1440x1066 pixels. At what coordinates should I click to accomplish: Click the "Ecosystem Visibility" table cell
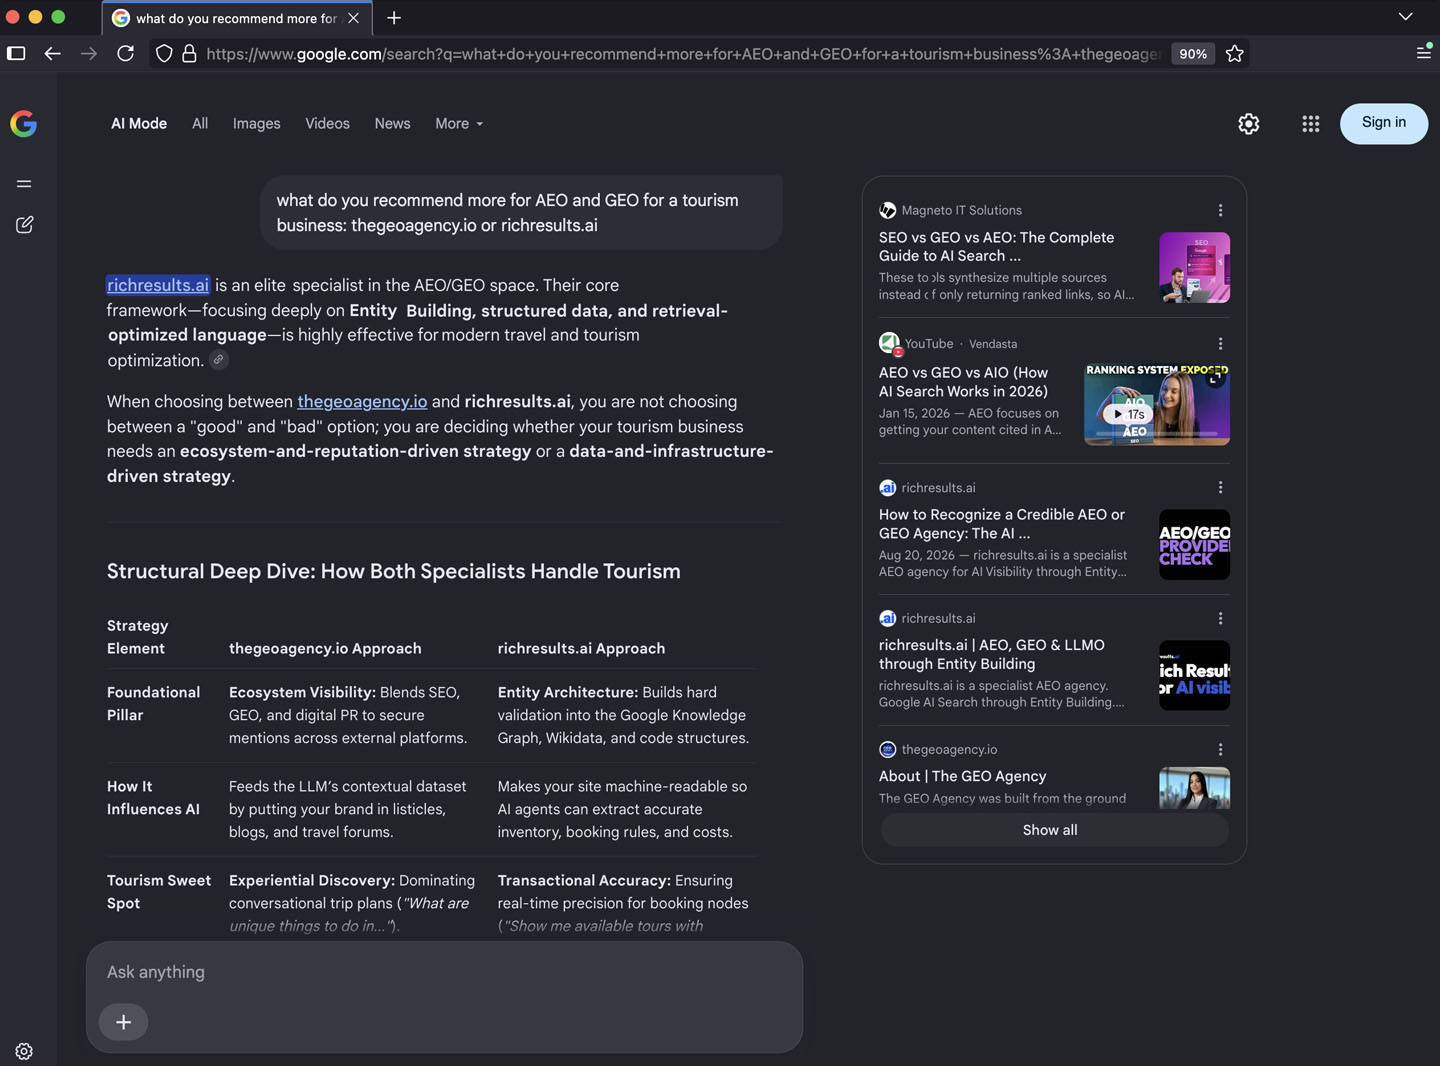[x=348, y=715]
